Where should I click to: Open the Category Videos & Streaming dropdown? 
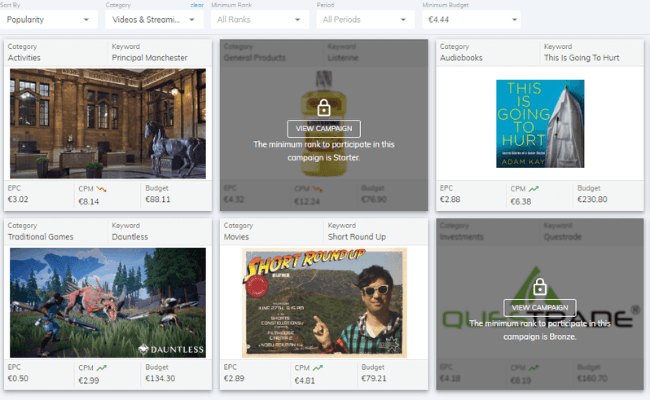[x=154, y=19]
